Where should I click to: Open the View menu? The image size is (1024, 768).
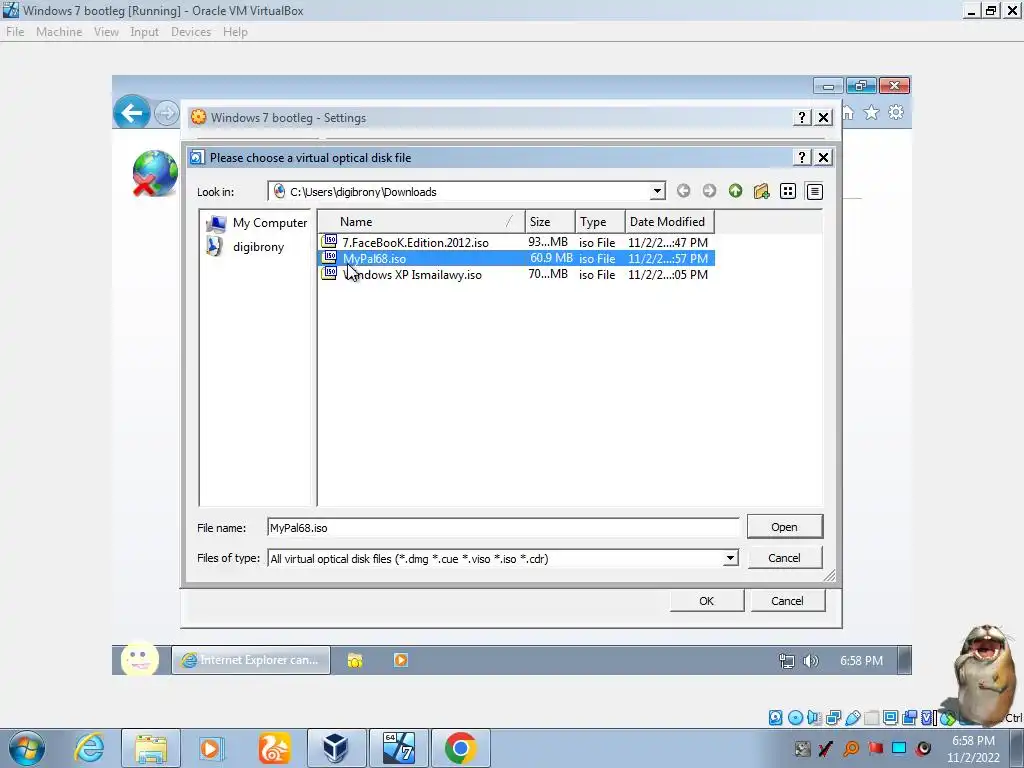pos(106,32)
